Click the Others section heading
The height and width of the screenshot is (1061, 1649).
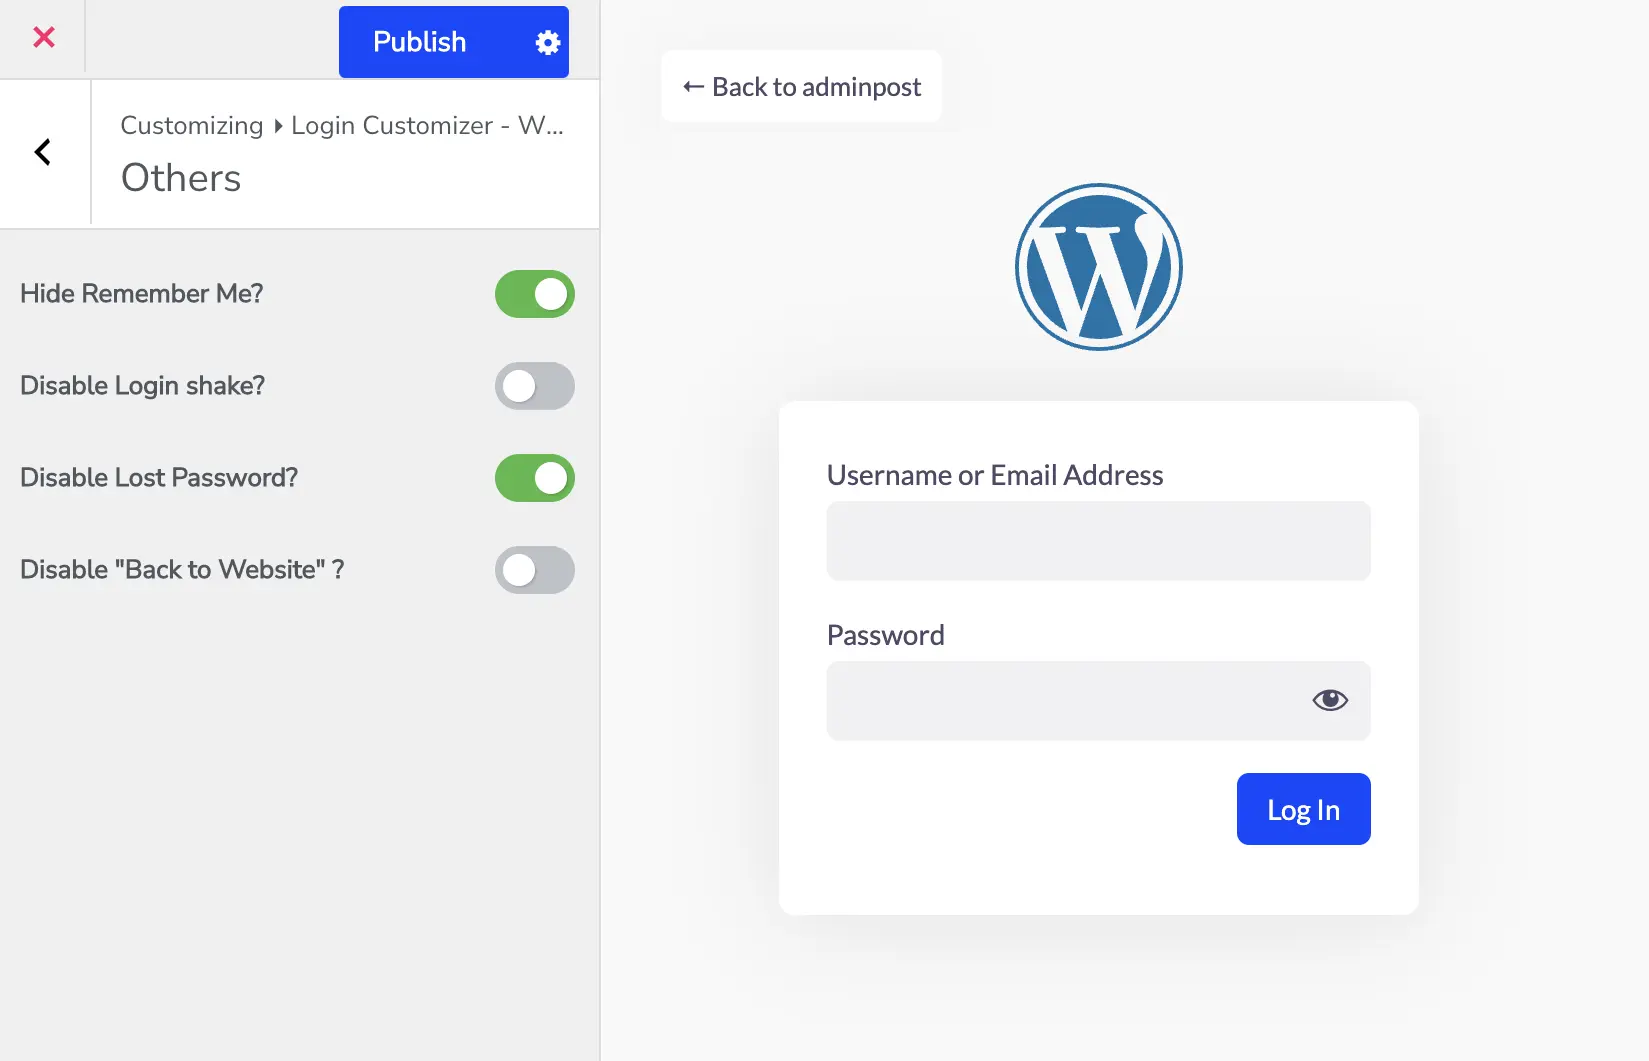point(180,178)
